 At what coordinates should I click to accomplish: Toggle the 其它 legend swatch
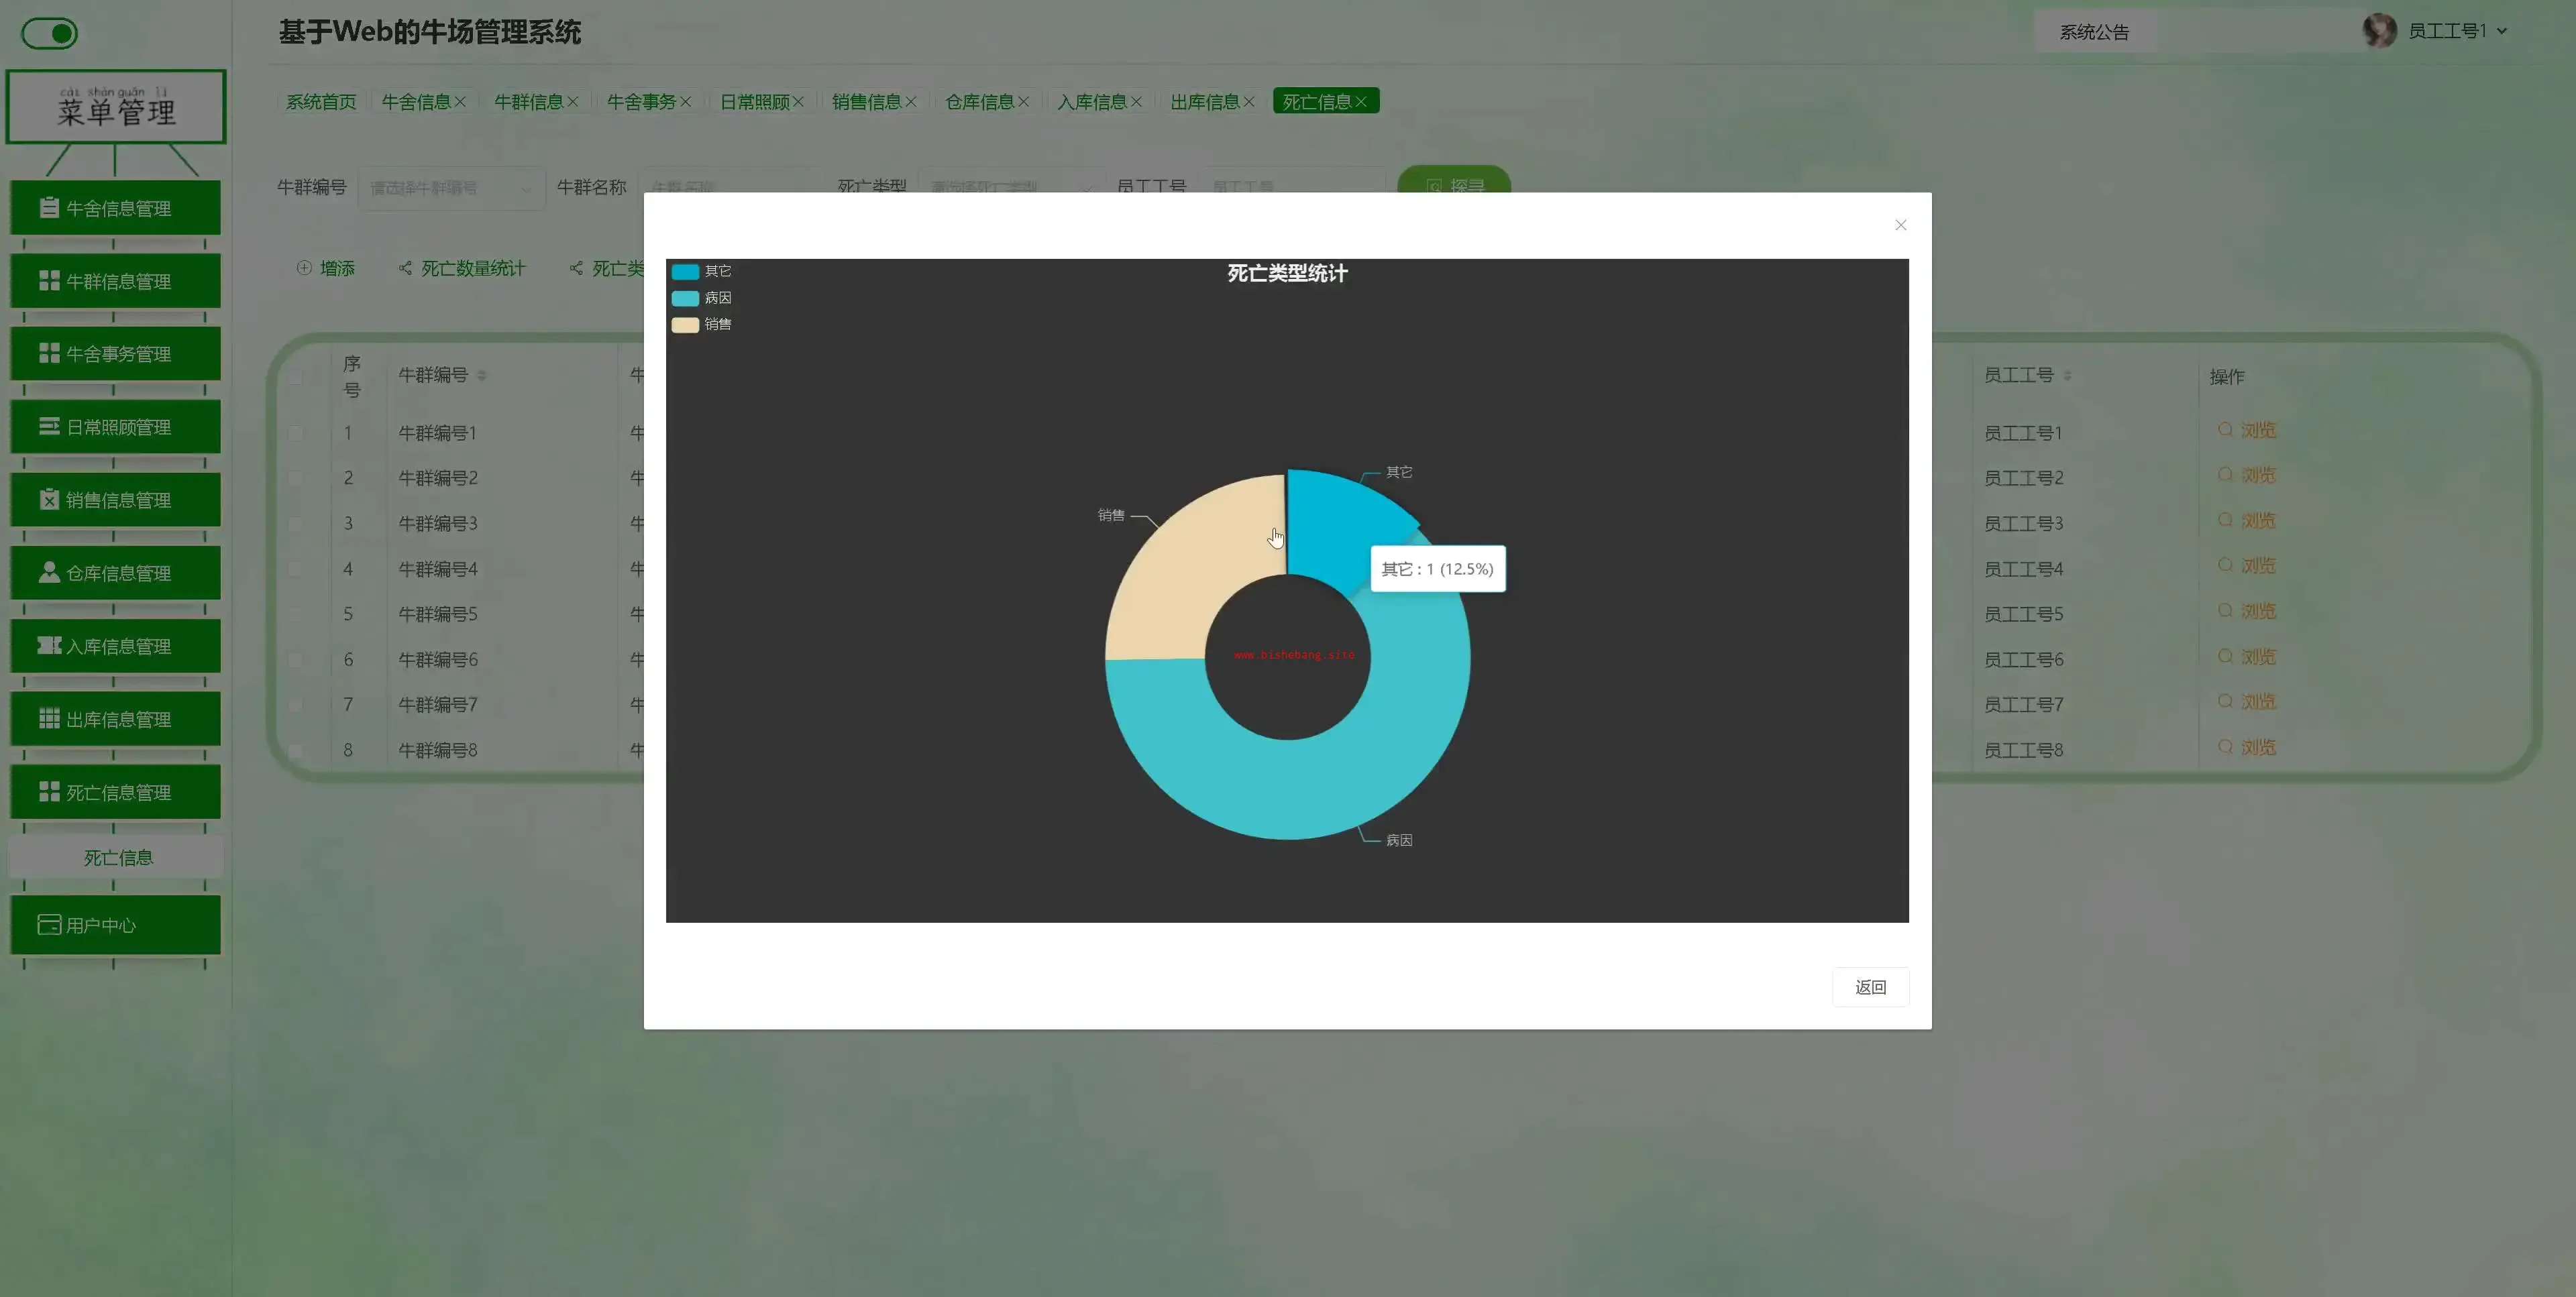click(x=685, y=272)
